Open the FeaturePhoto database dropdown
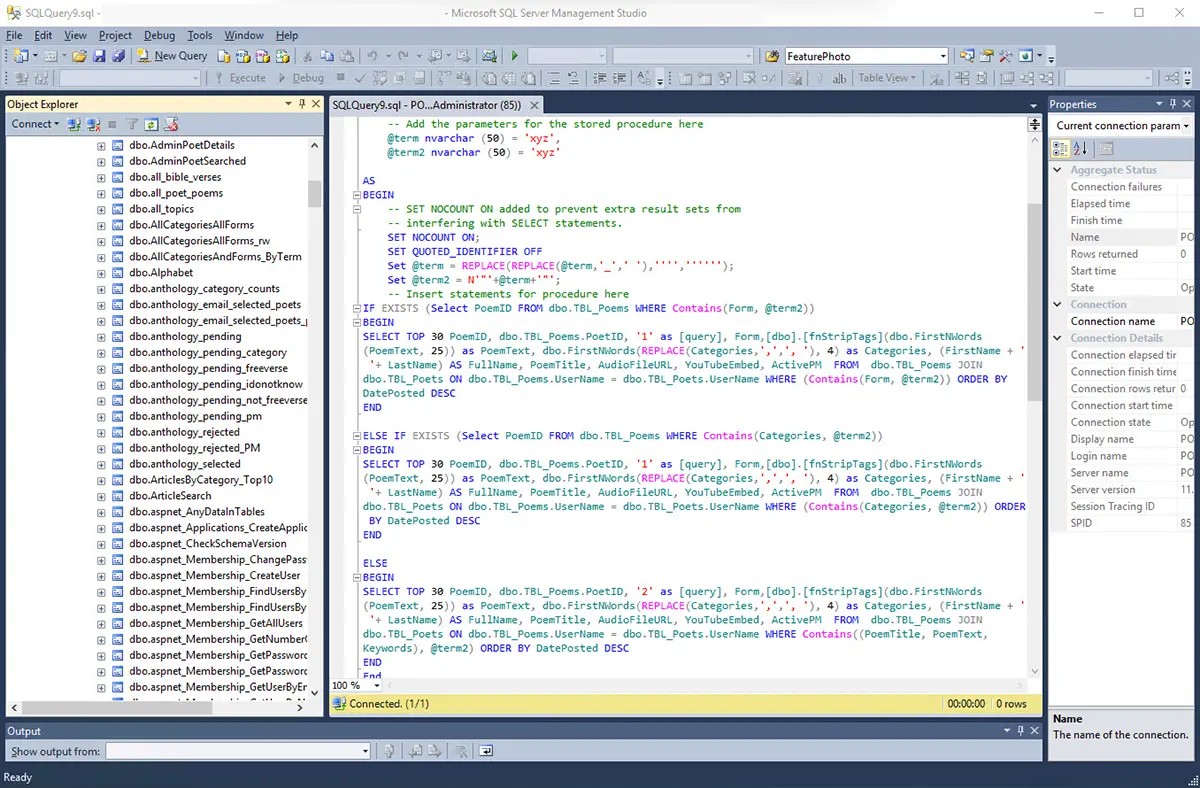 (x=942, y=56)
